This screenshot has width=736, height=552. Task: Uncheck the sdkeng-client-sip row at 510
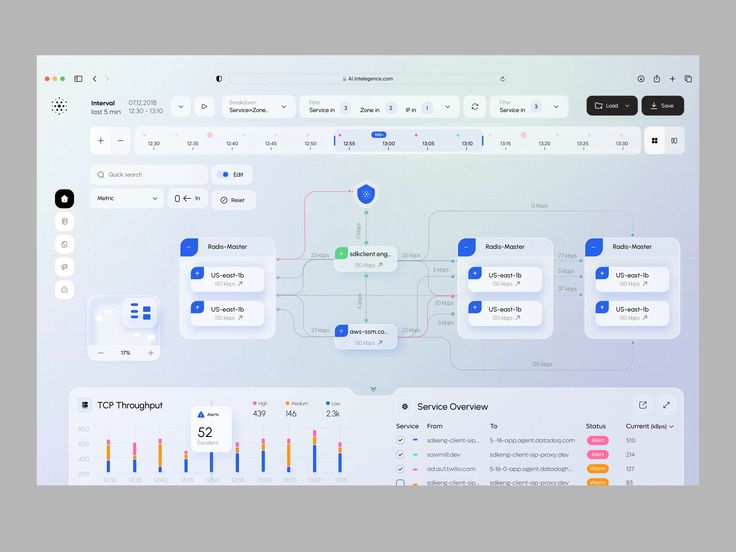(x=400, y=440)
